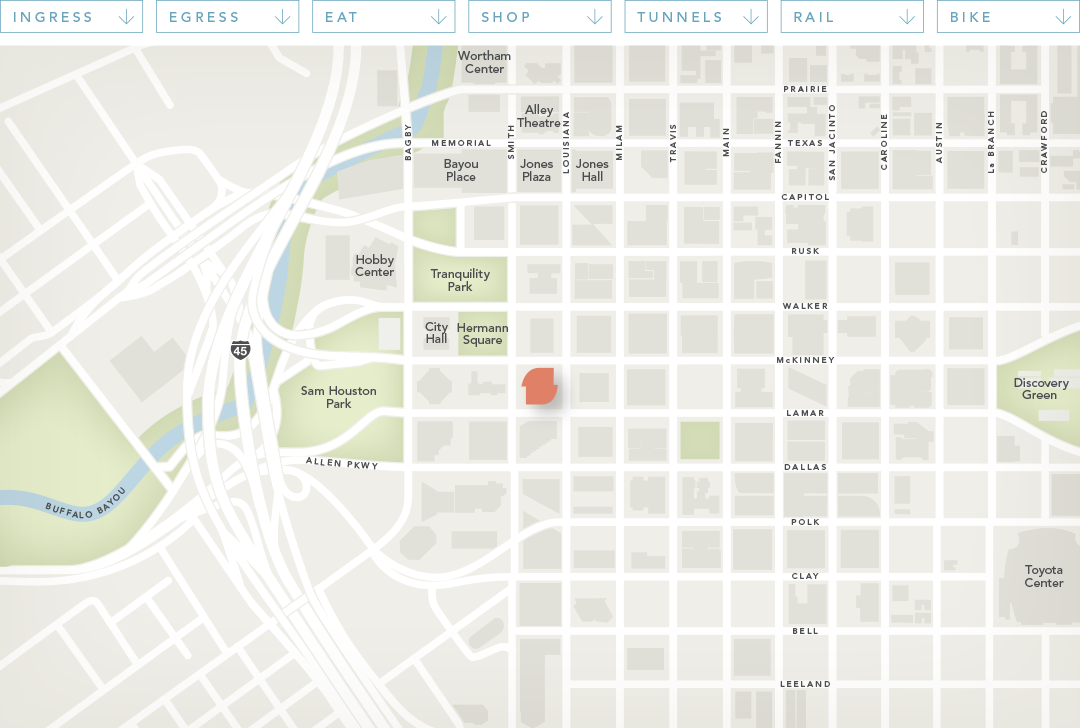Click the orange building marker on map

540,386
